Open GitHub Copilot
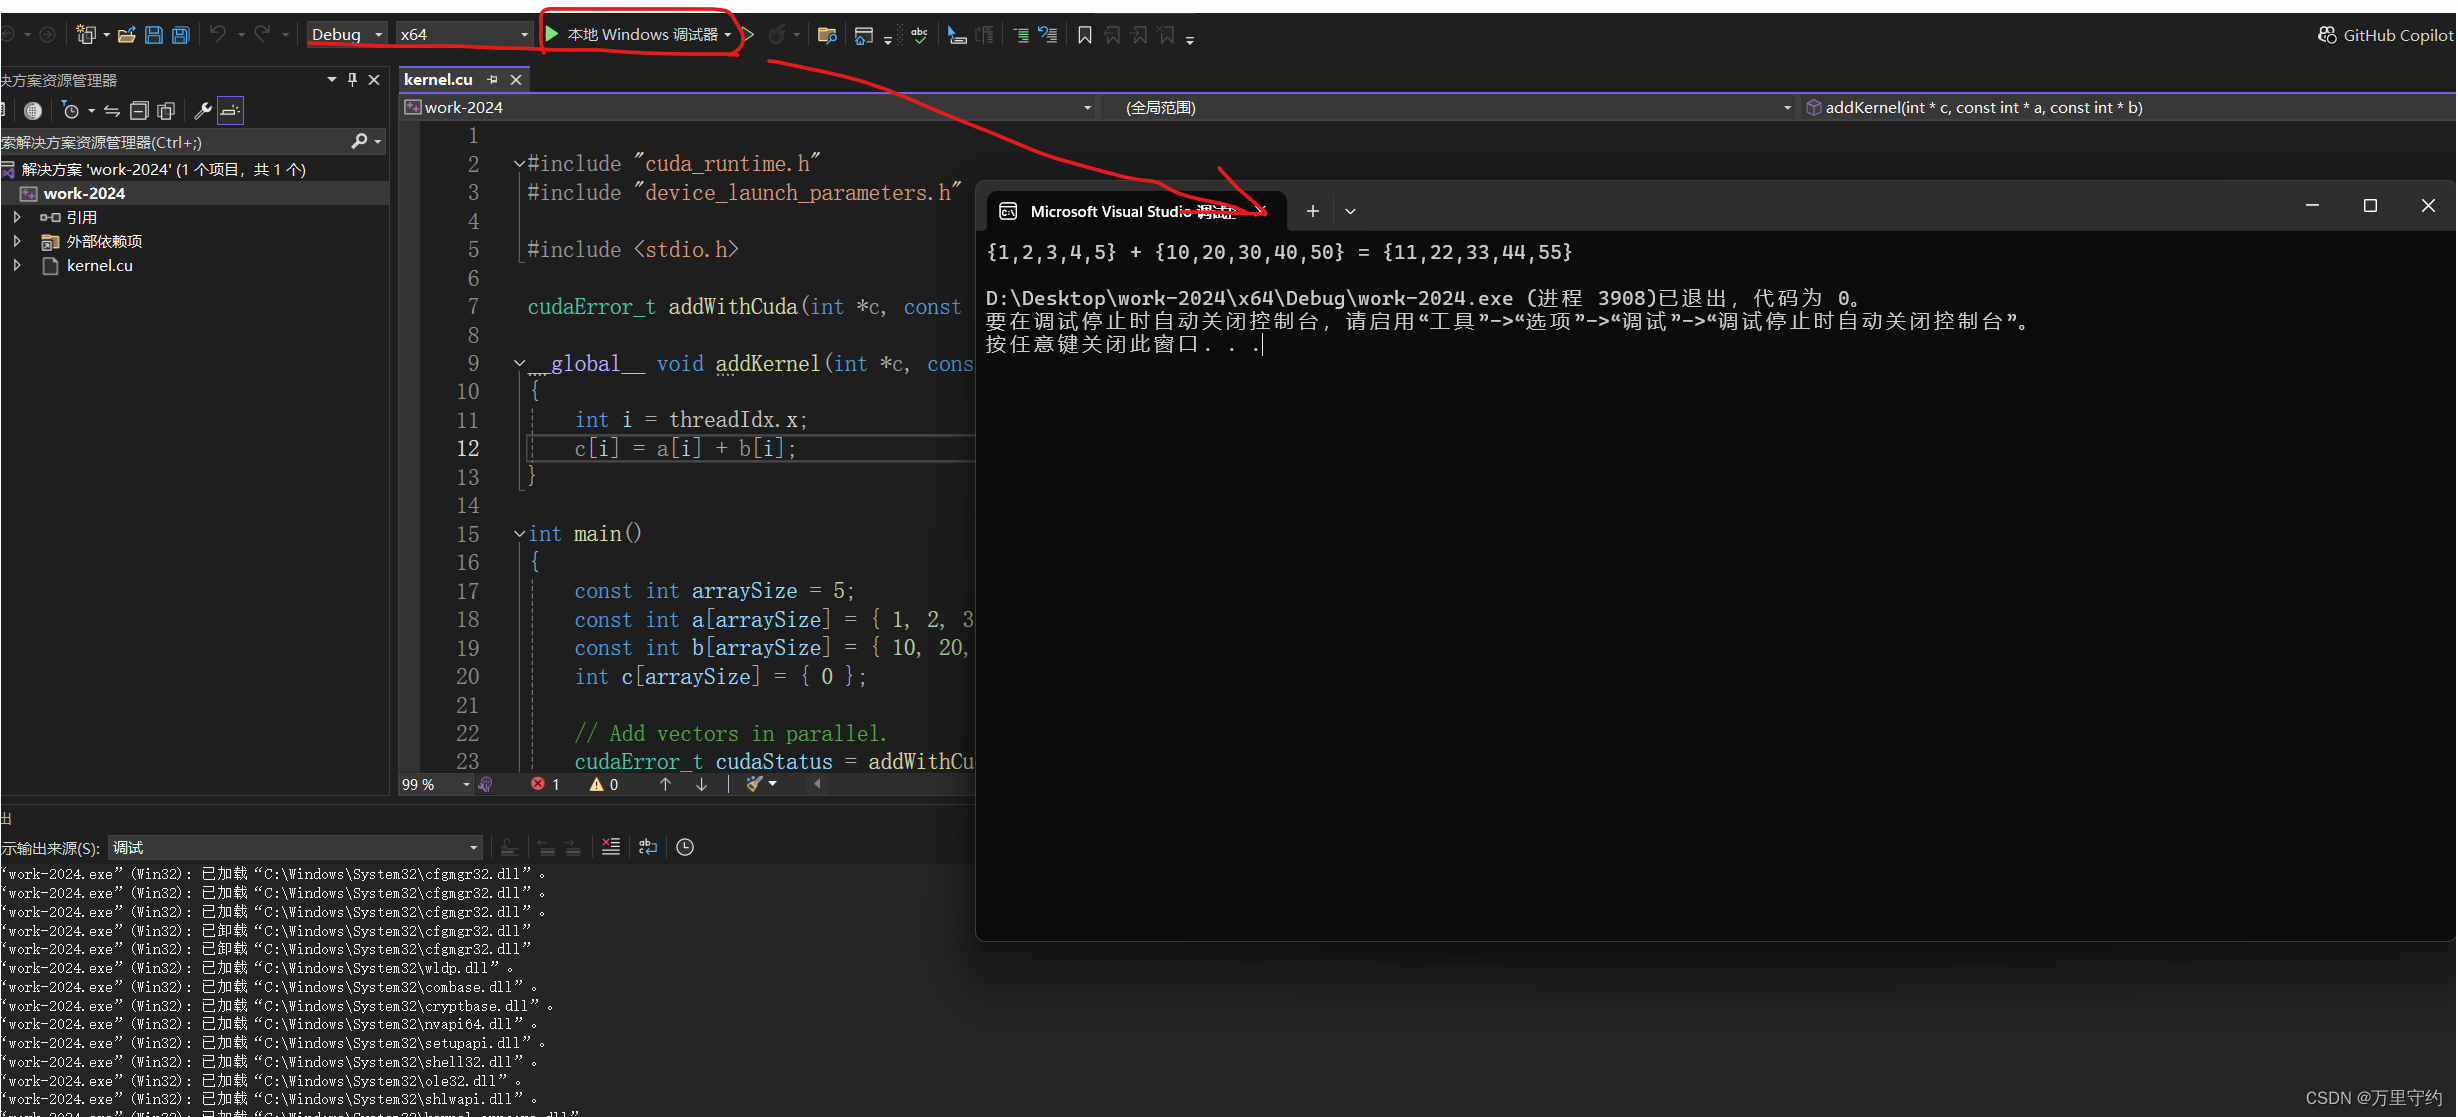Viewport: 2458px width, 1117px height. 2385,35
